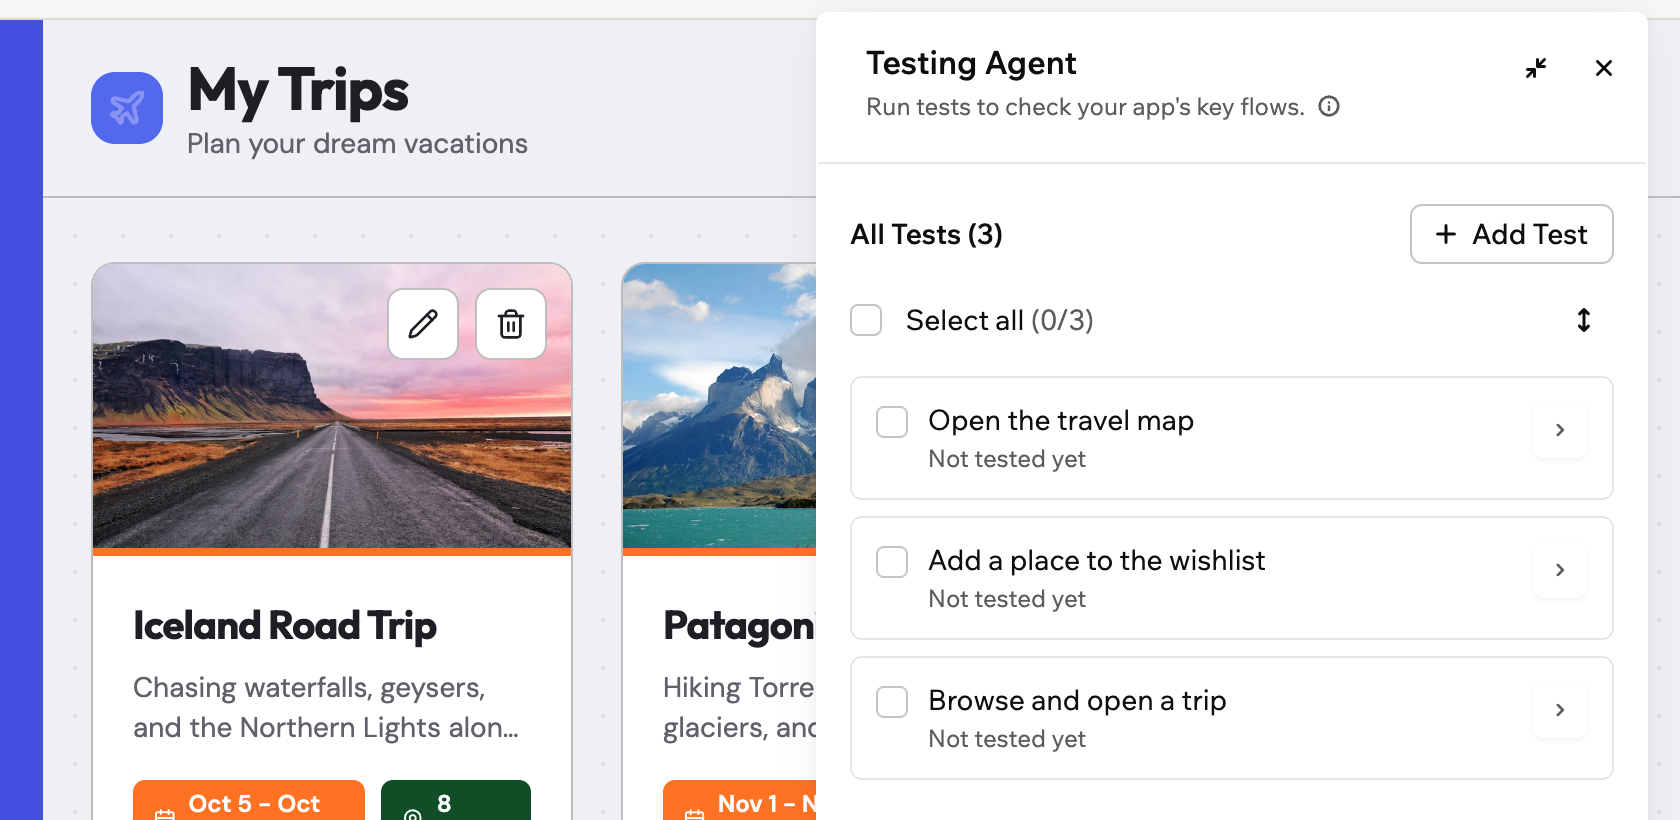This screenshot has height=820, width=1680.
Task: Click the My Trips heading
Action: point(298,91)
